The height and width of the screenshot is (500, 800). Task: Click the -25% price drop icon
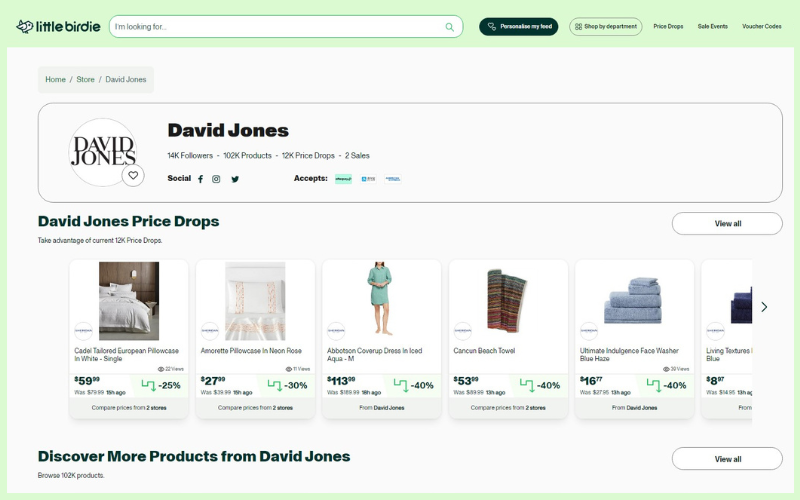(148, 385)
